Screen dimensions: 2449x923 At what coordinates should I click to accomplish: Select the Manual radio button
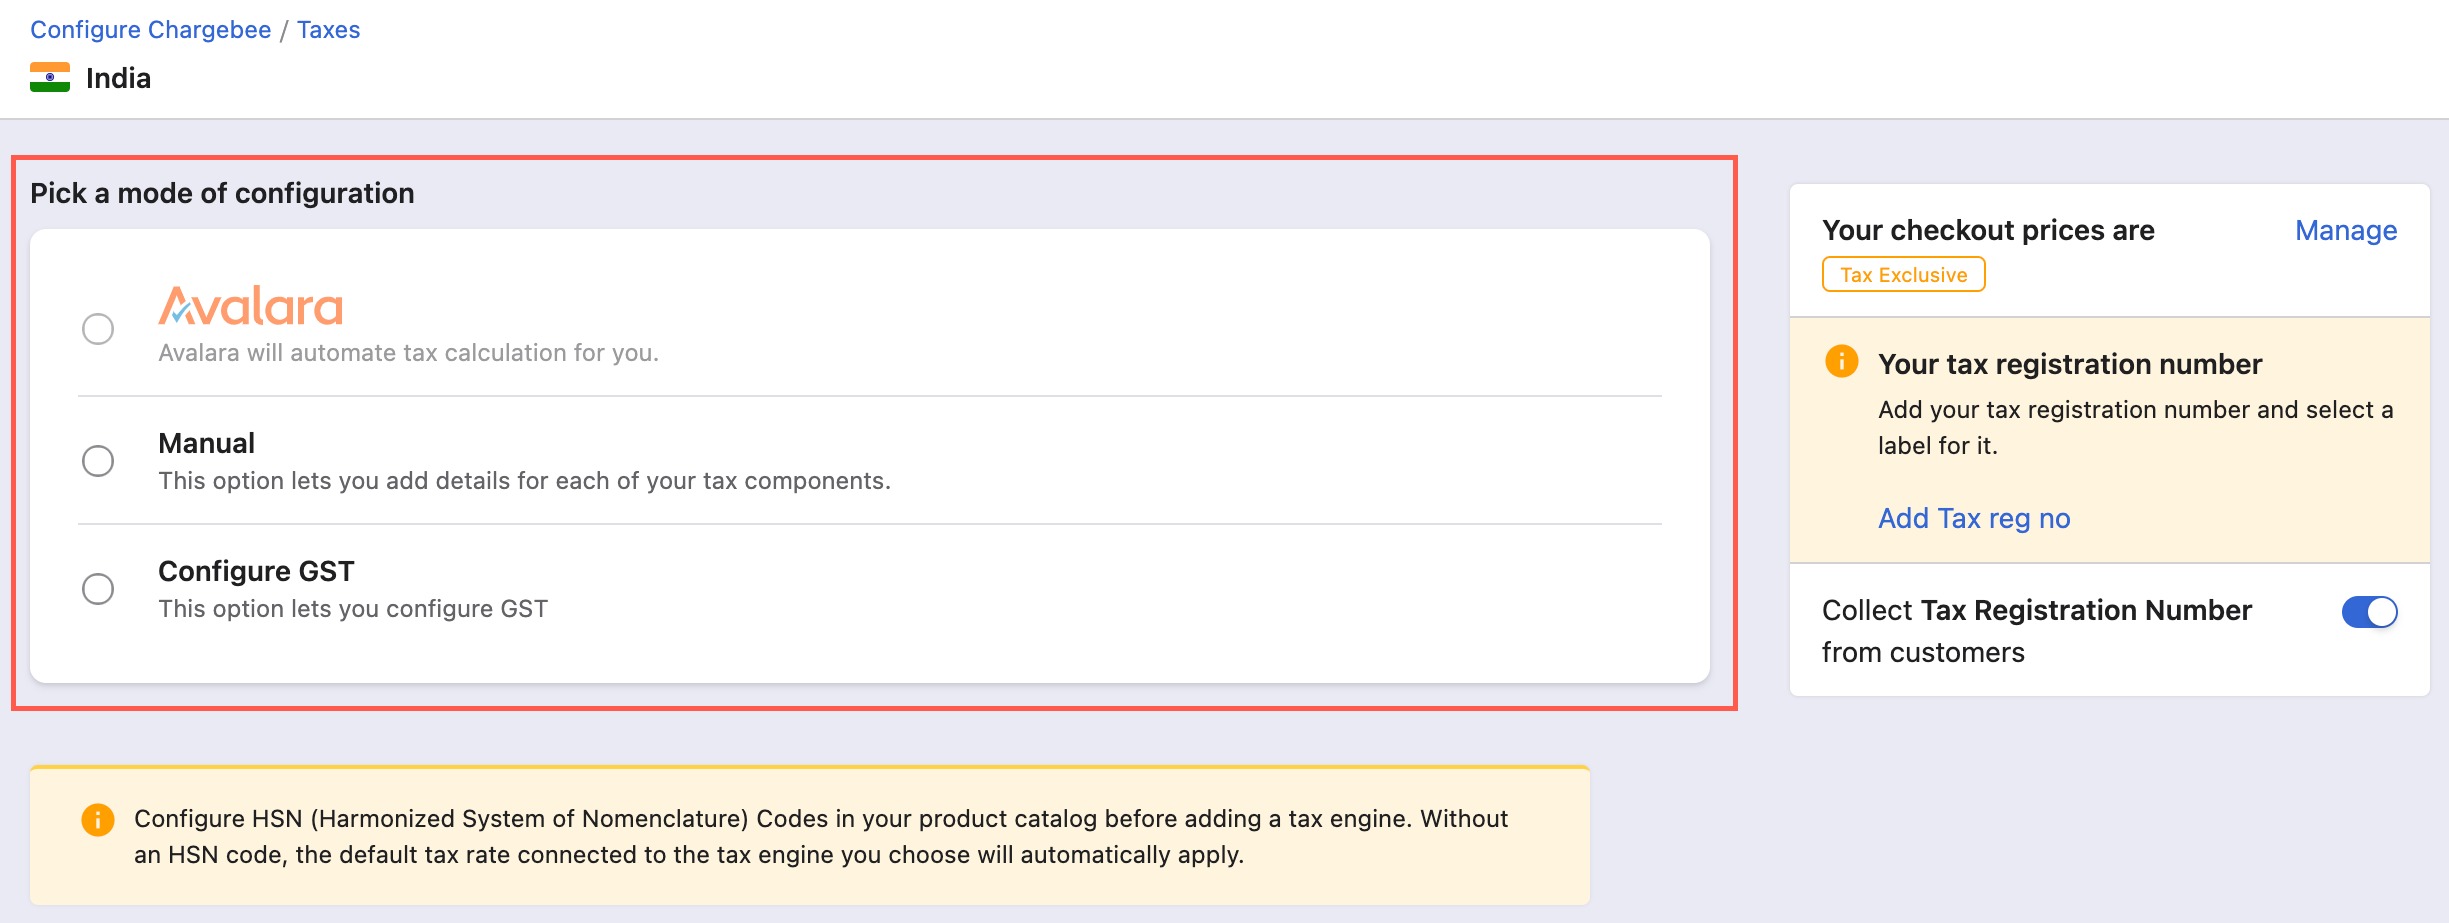coord(98,461)
